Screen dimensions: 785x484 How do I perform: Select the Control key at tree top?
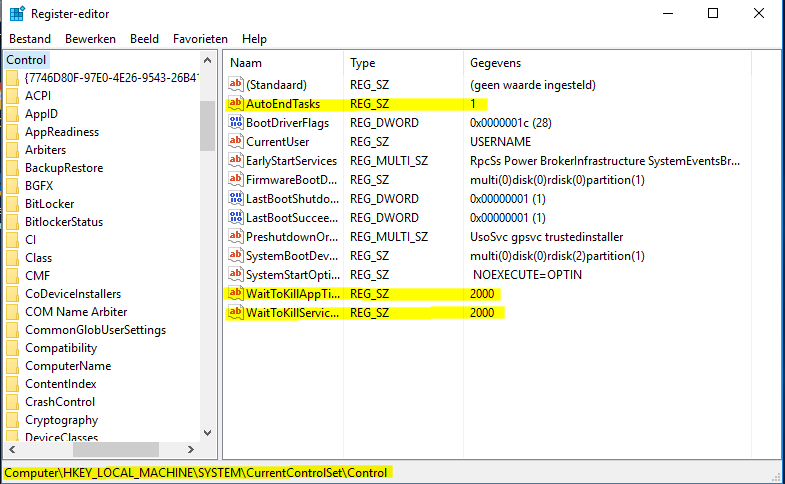click(27, 60)
